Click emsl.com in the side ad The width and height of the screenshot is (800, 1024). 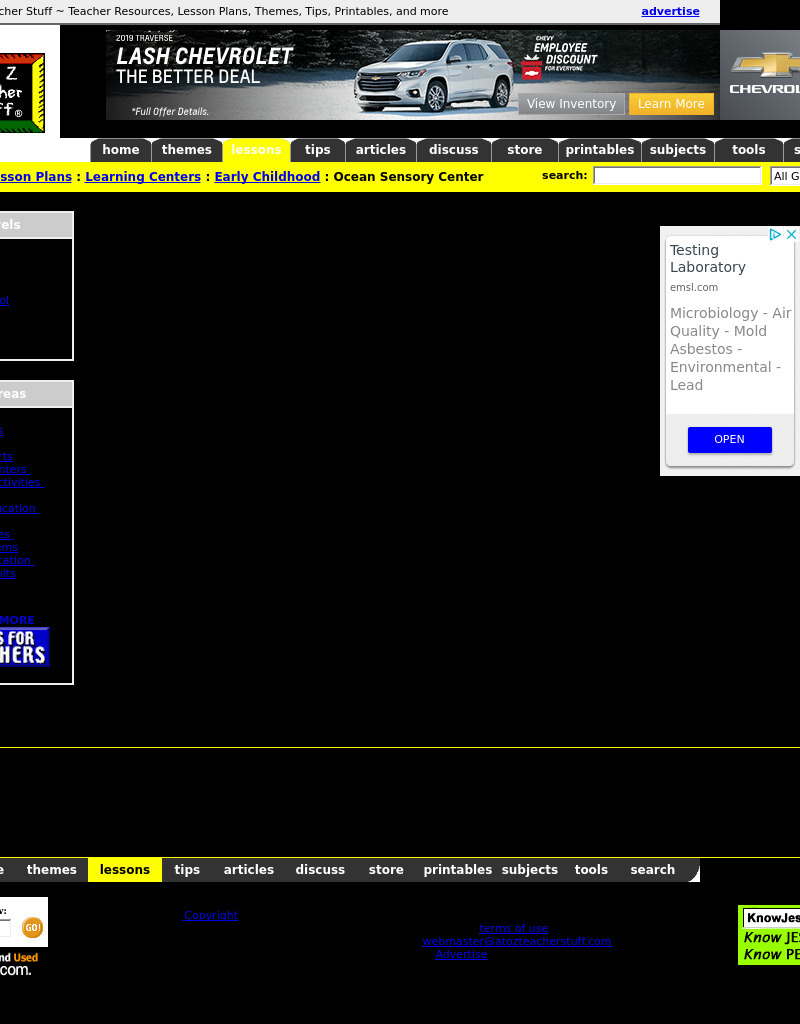[694, 287]
